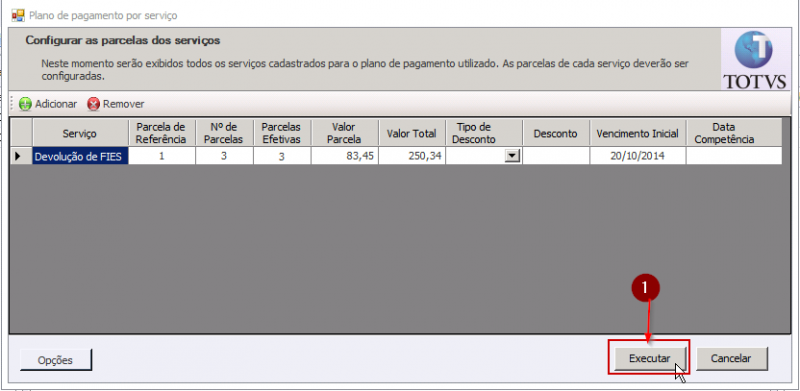This screenshot has width=800, height=391.
Task: Click the Vencimento Inicial column header
Action: click(x=638, y=133)
